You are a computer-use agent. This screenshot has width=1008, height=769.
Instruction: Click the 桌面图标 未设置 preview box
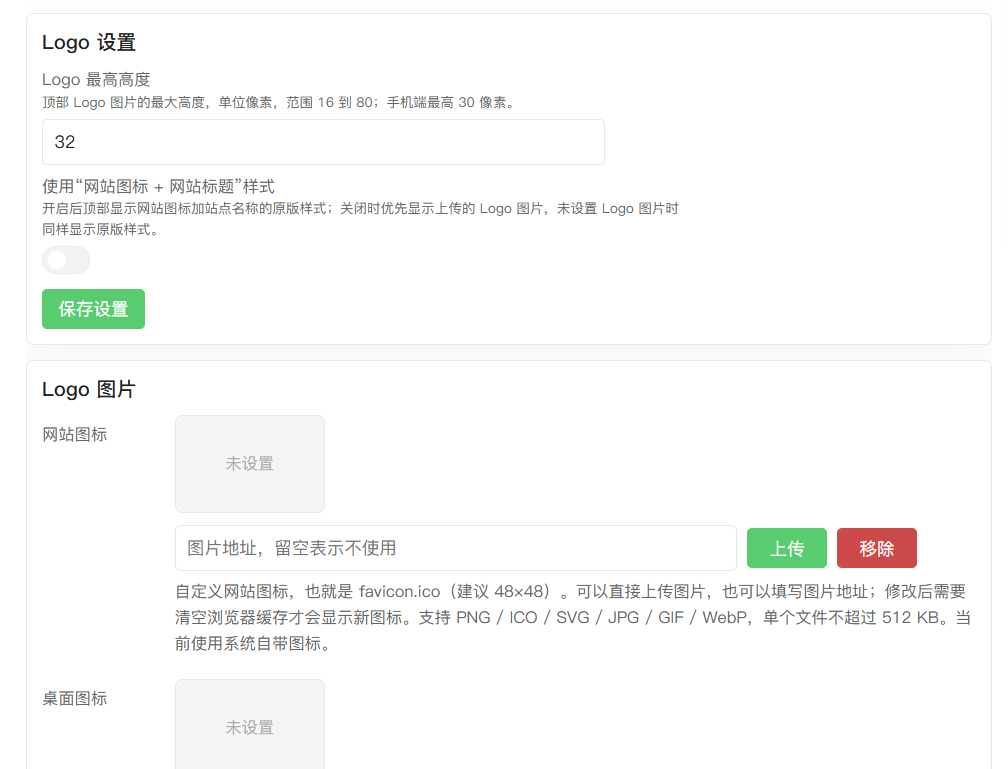(250, 725)
